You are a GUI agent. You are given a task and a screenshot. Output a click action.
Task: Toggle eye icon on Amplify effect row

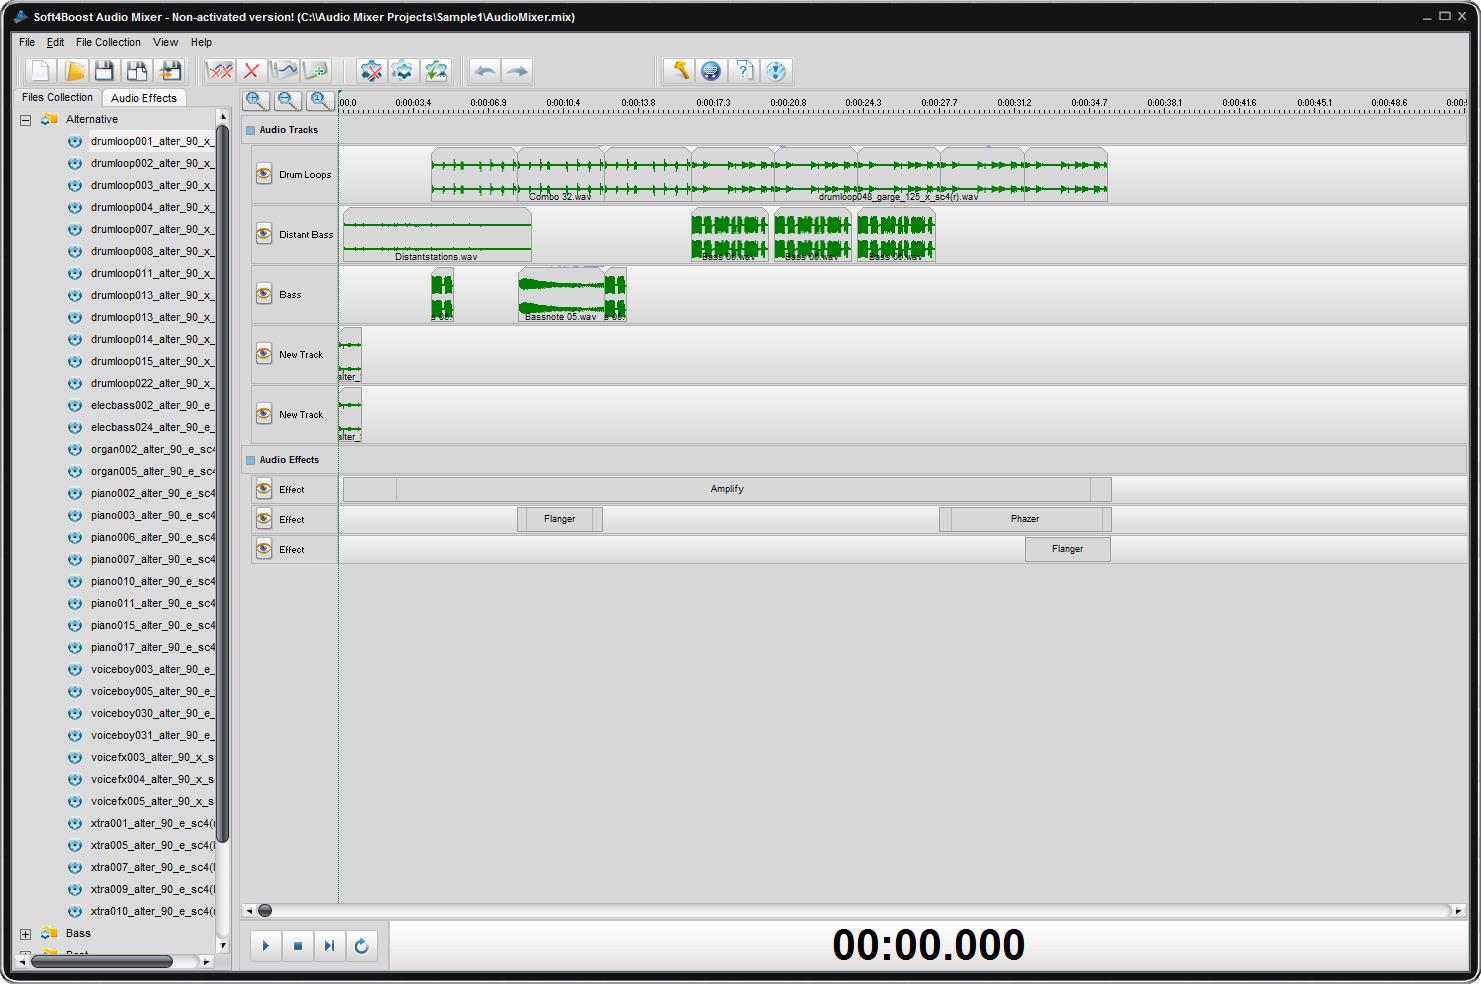pyautogui.click(x=264, y=489)
